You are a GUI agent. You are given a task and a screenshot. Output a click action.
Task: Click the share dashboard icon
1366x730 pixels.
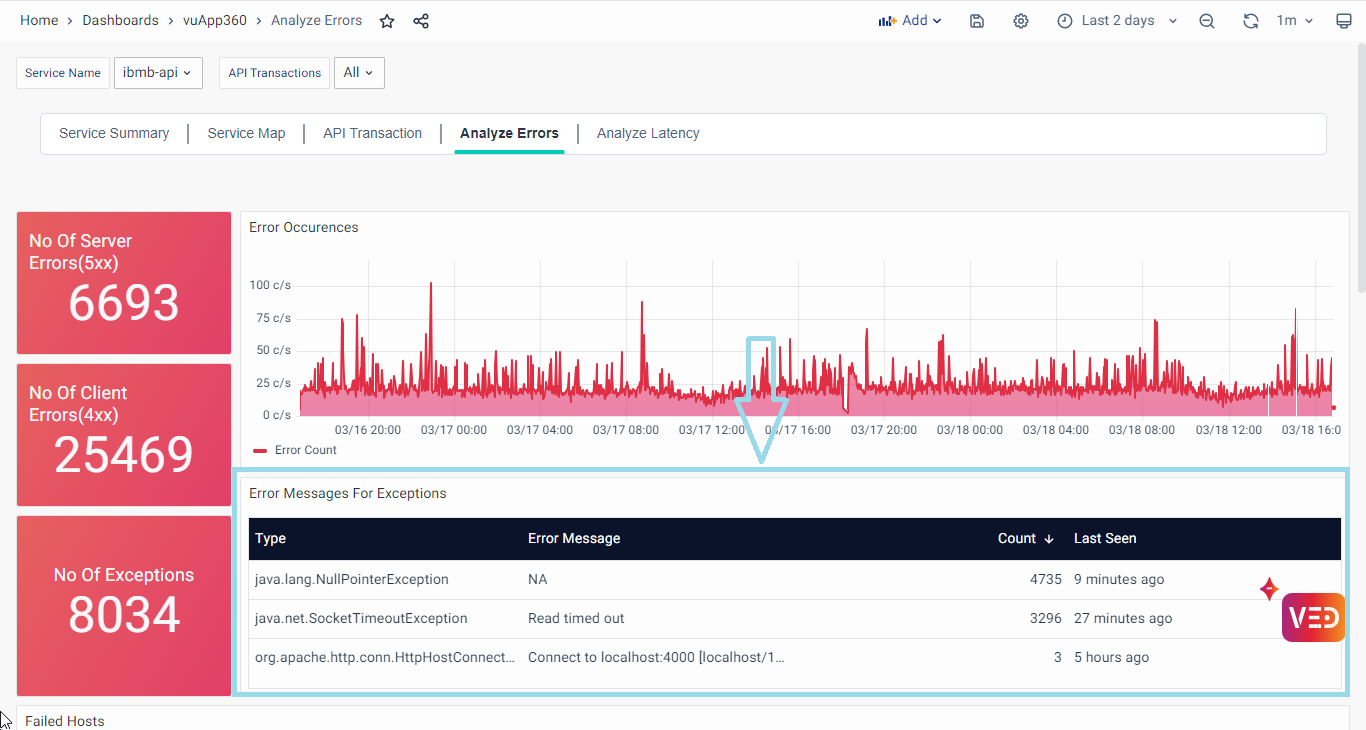[x=421, y=21]
